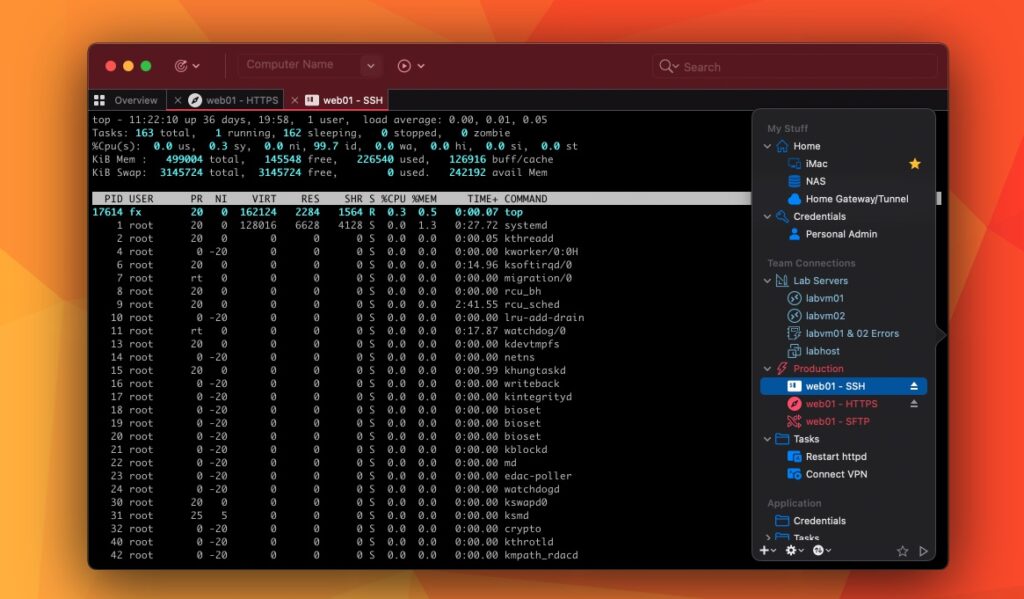Open labvm01 & 02 Errors item
Screen dimensions: 1024x599
pyautogui.click(x=852, y=333)
